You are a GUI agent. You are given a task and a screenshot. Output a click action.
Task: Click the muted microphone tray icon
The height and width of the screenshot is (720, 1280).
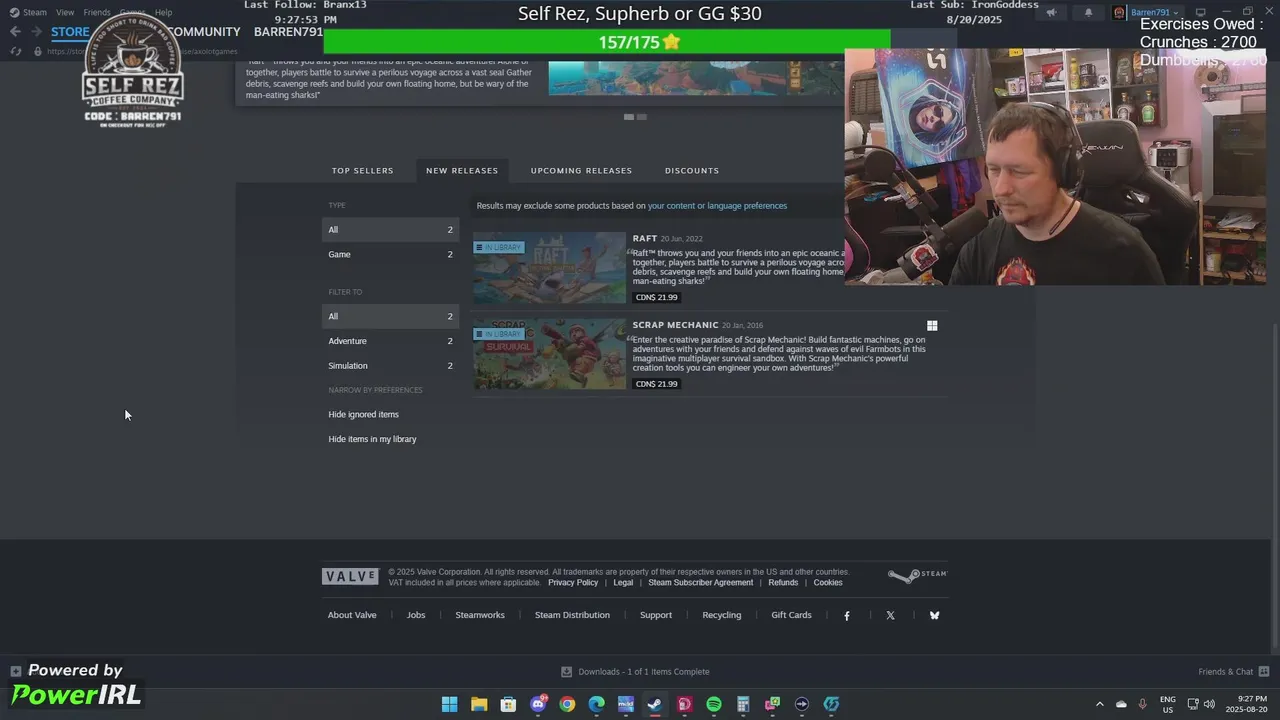click(1143, 704)
